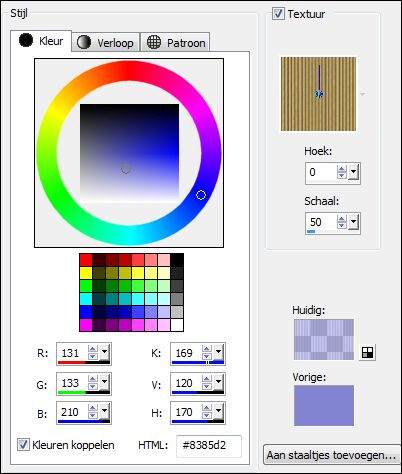Viewport: 402px width, 474px height.
Task: Click the gradient sphere icon on Verloop tab
Action: click(x=84, y=42)
